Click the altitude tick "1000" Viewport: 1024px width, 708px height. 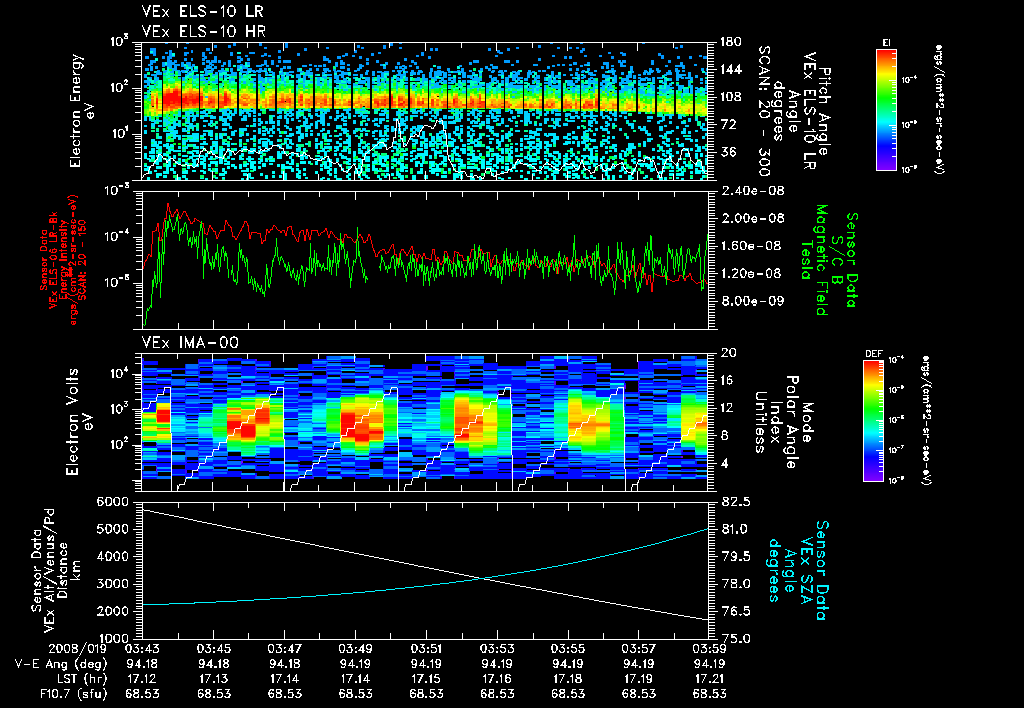(112, 638)
